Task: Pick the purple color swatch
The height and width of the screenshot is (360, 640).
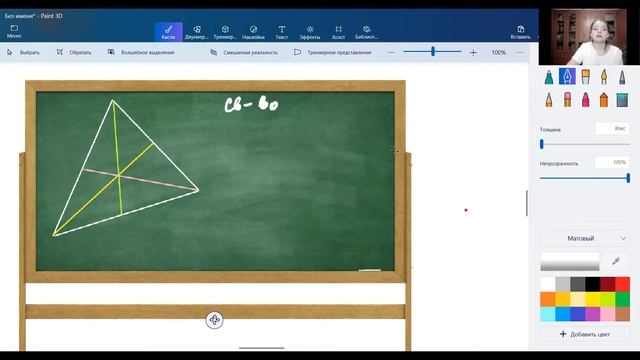Action: 592,314
